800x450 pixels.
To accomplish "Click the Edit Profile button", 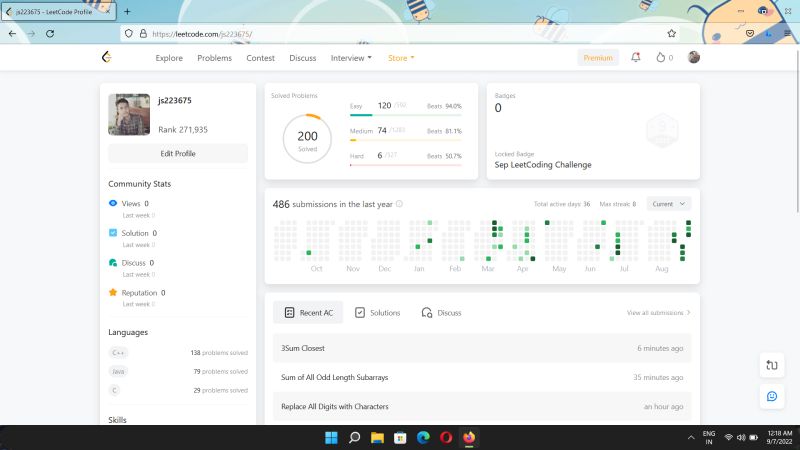I will [178, 154].
